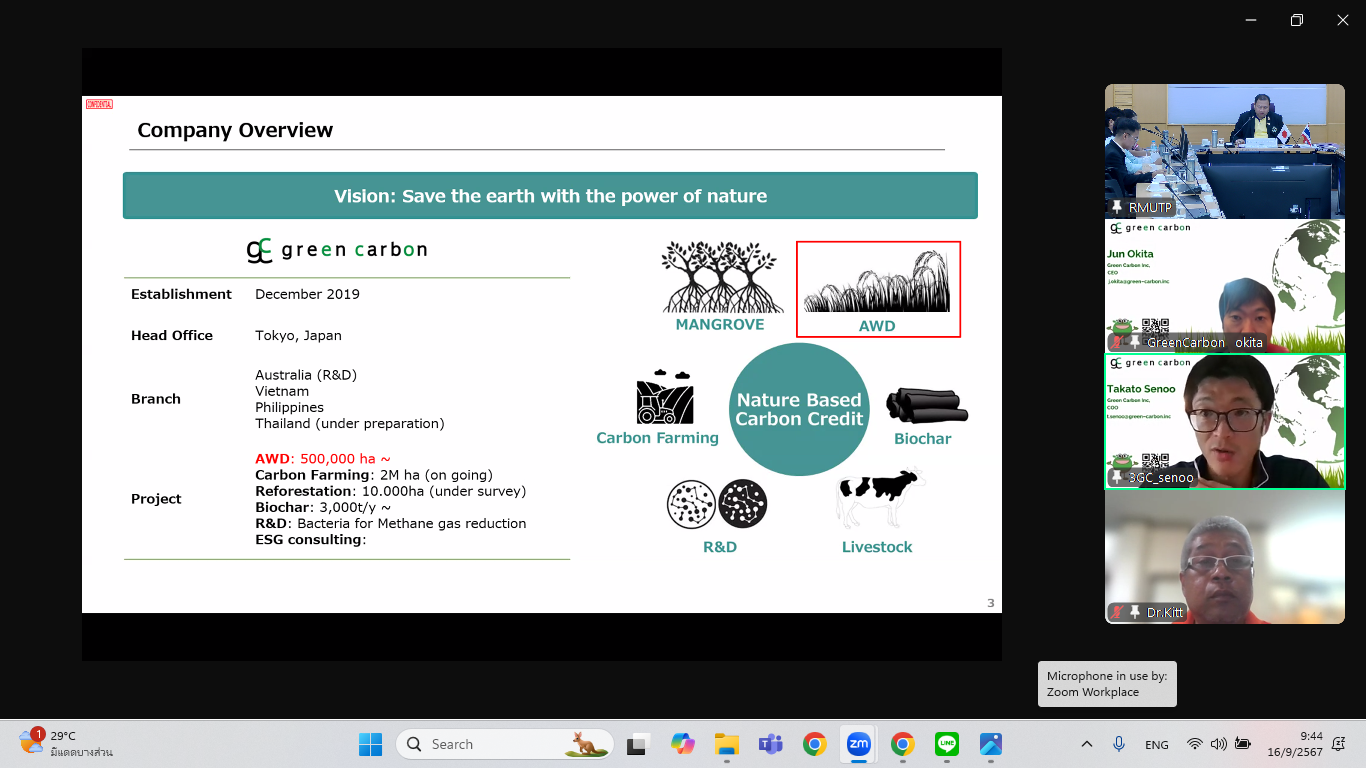Image resolution: width=1366 pixels, height=768 pixels.
Task: Click the Chrome icon left of Zoom
Action: click(x=814, y=744)
